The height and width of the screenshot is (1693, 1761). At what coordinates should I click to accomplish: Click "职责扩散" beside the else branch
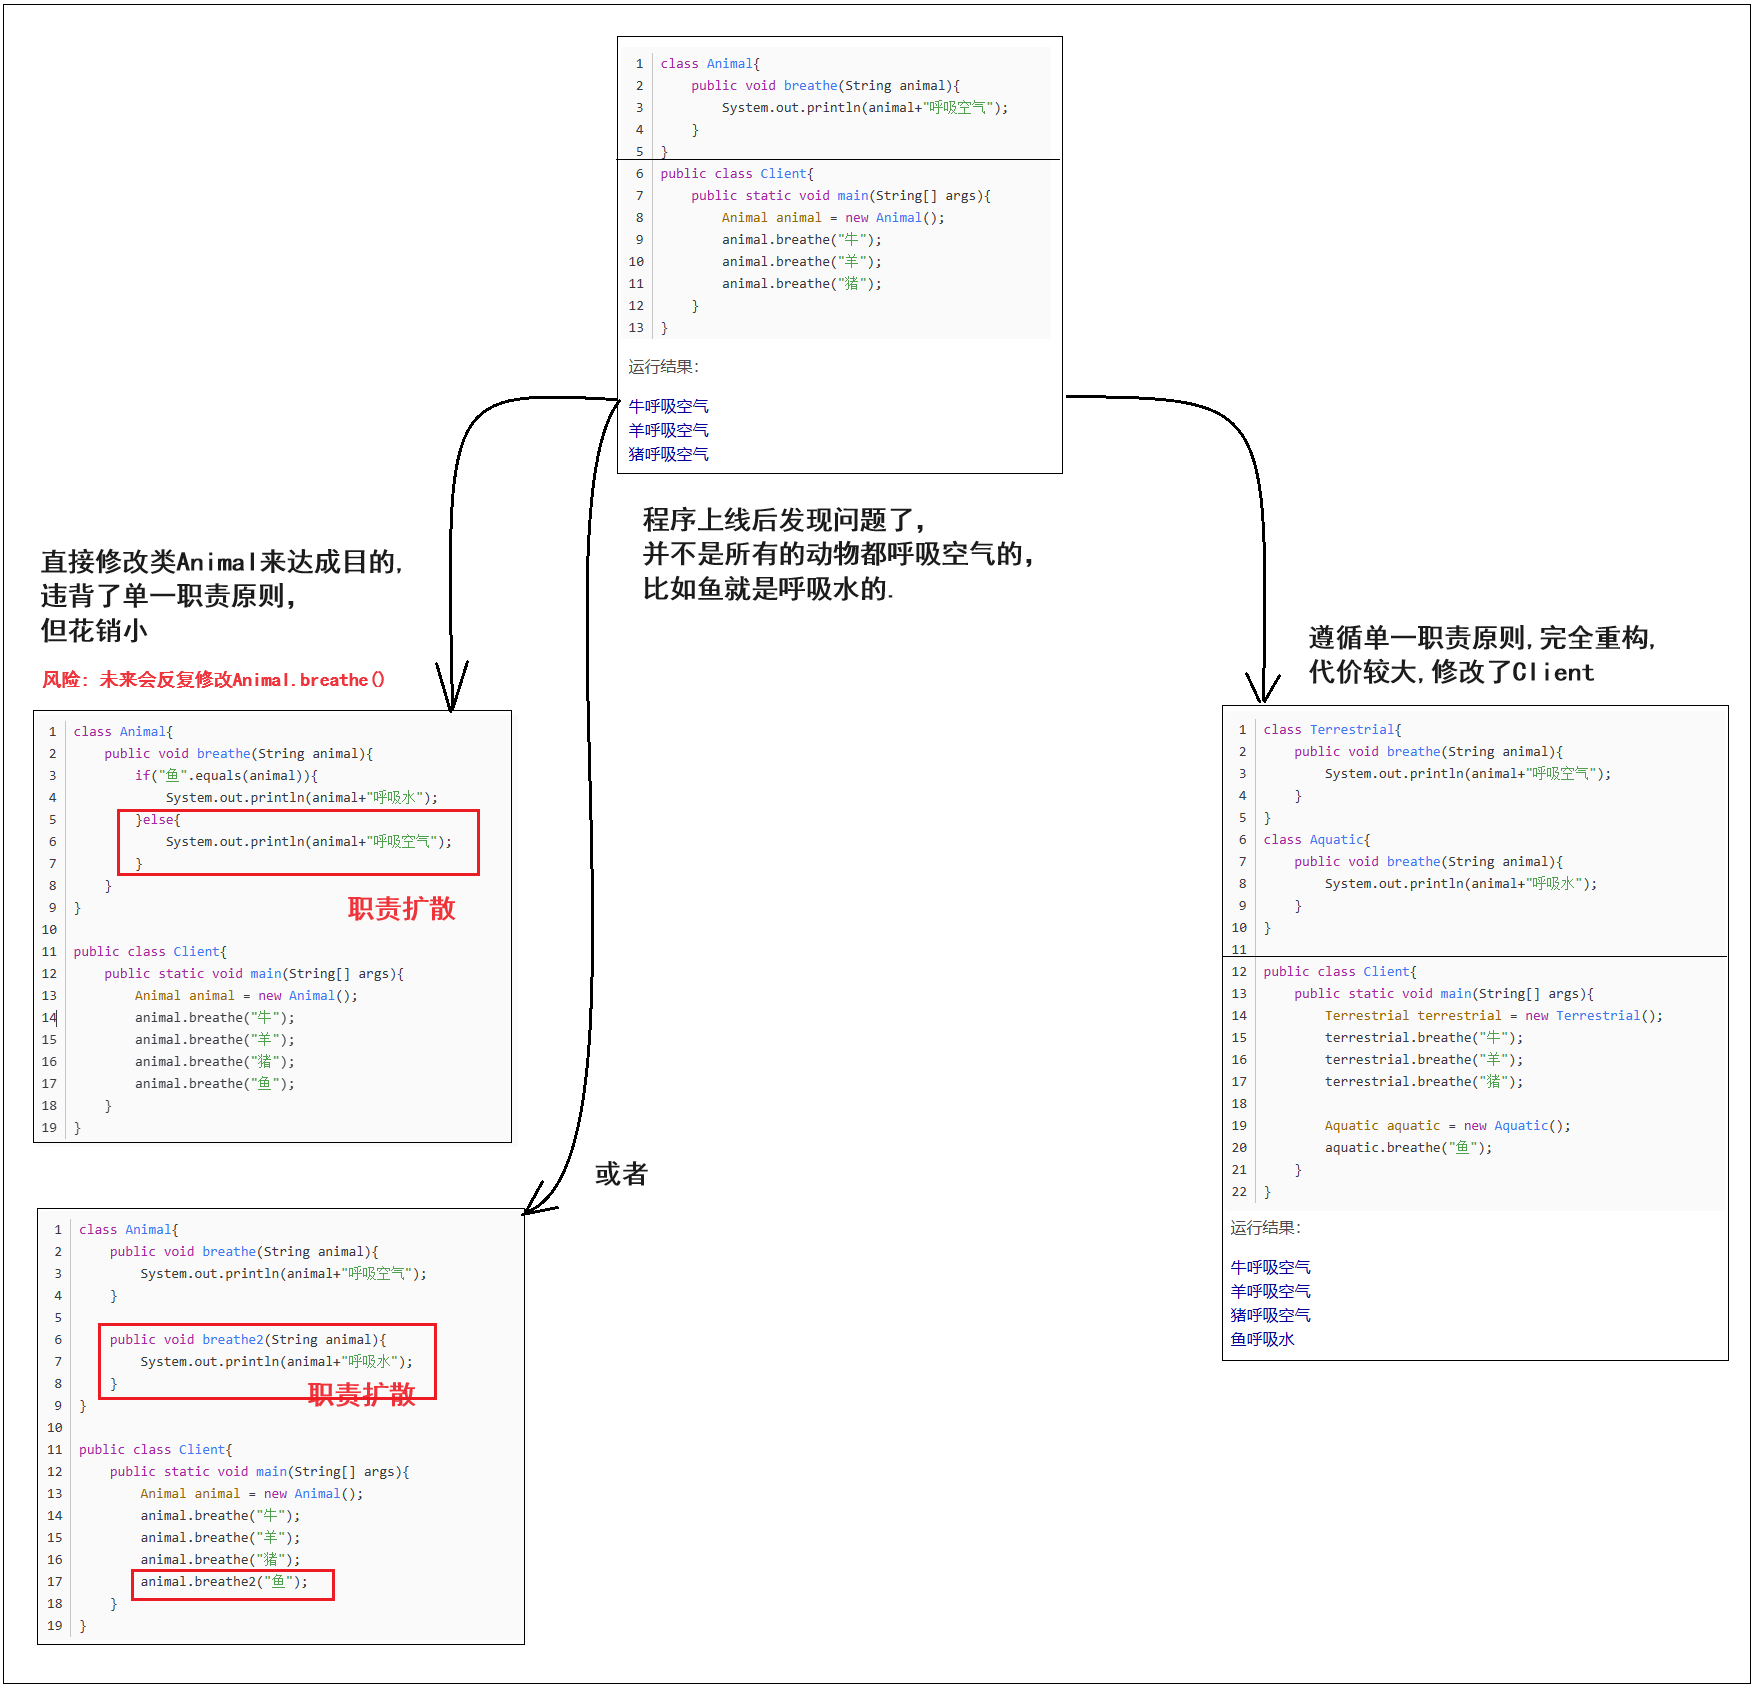[x=401, y=909]
